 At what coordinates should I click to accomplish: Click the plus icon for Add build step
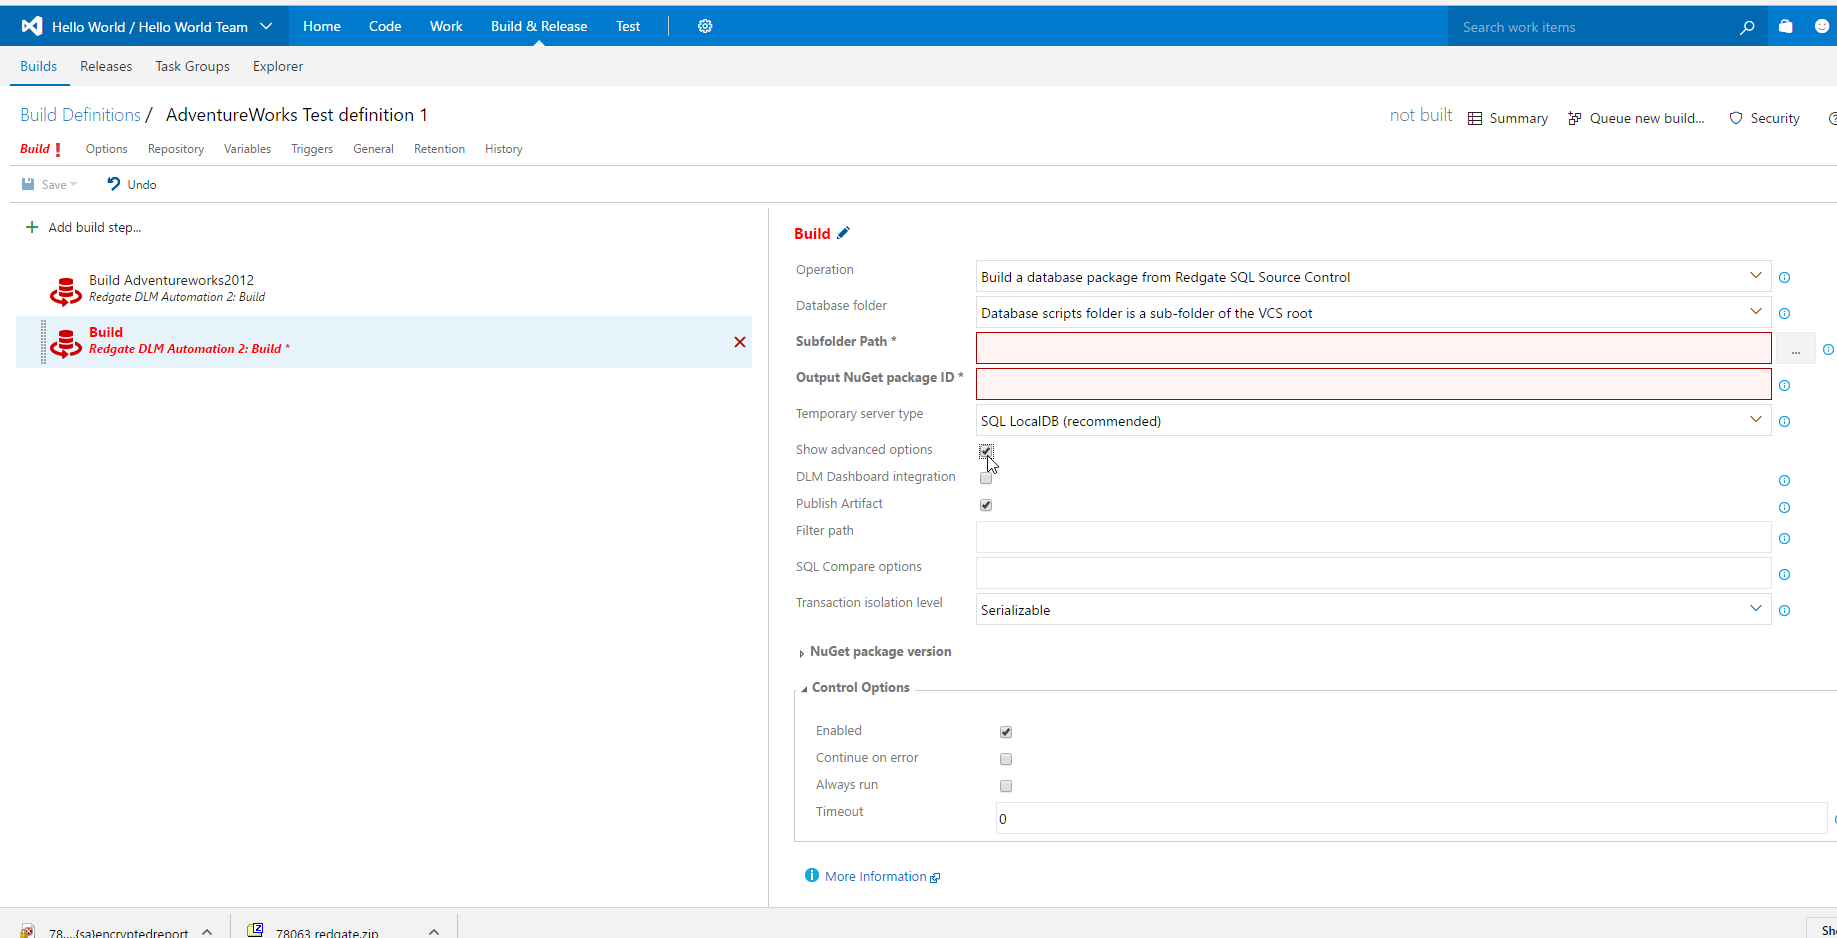32,227
